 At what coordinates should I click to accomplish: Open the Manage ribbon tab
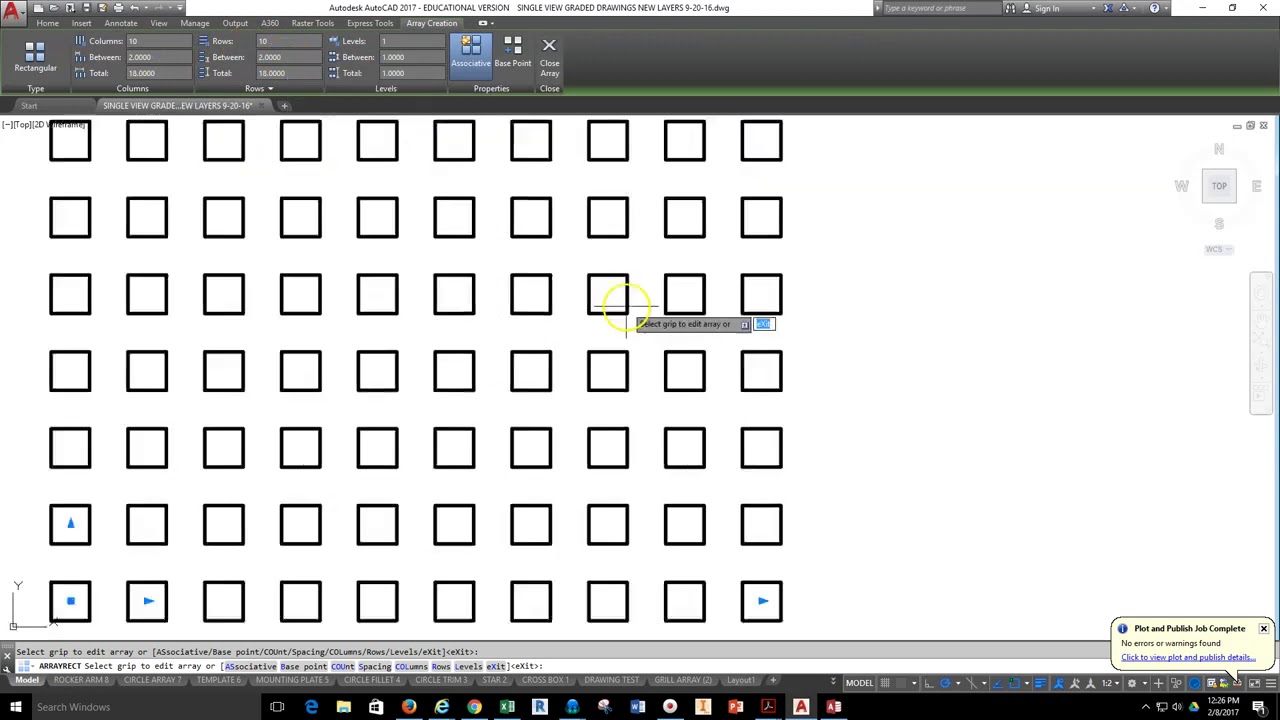(x=195, y=23)
